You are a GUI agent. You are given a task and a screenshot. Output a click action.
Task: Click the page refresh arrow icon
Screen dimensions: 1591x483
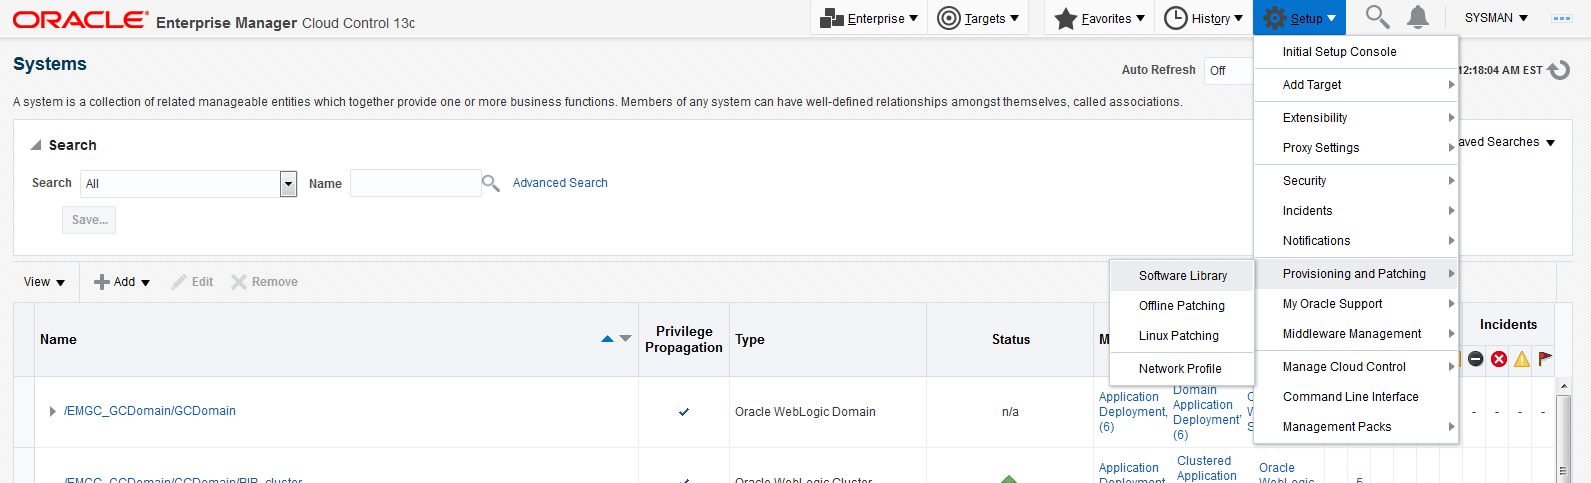1559,70
